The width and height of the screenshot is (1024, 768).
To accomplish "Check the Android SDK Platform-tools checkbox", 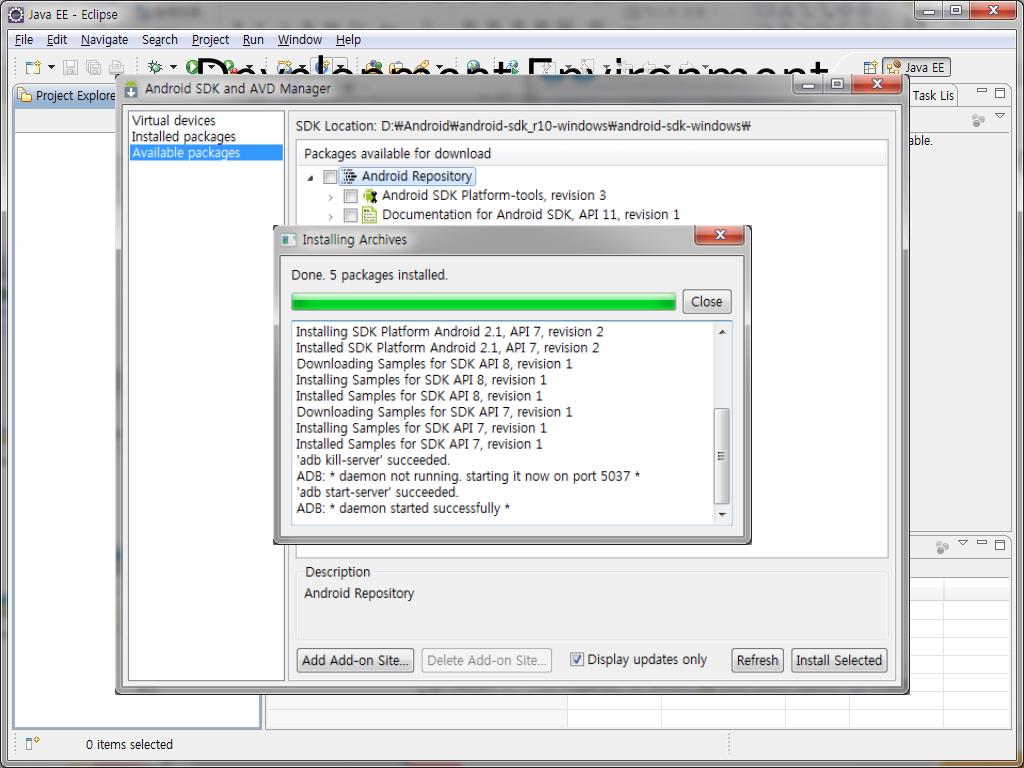I will click(x=351, y=196).
